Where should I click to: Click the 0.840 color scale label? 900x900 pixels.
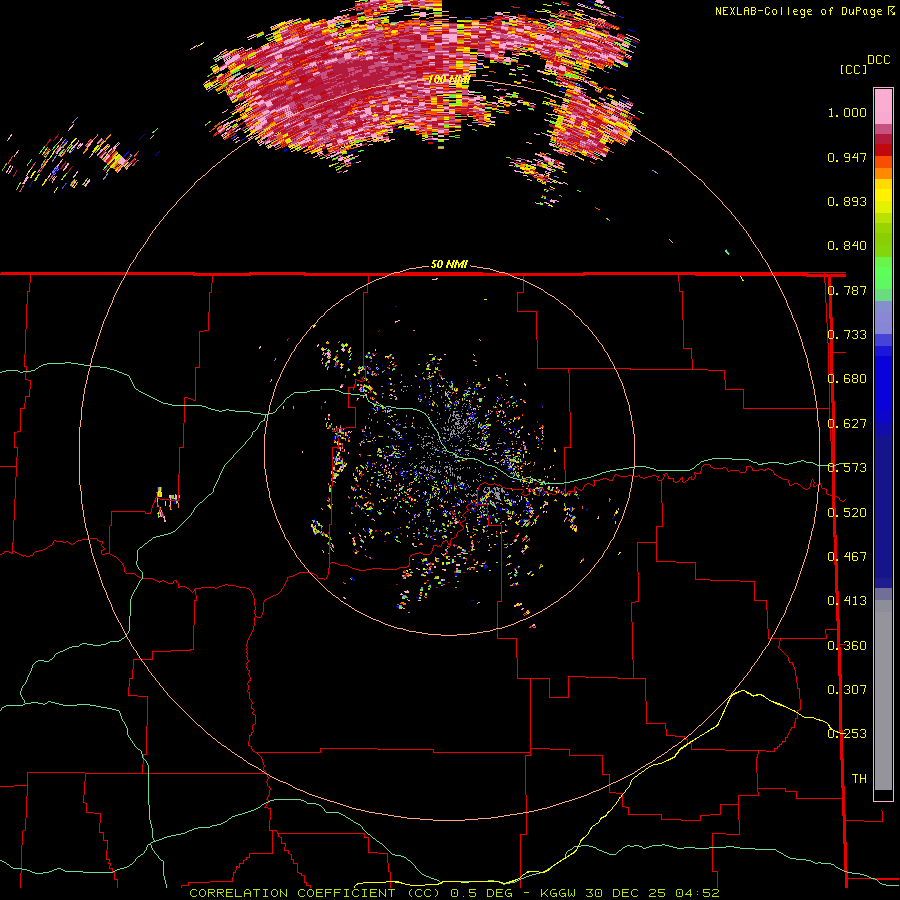click(x=847, y=246)
